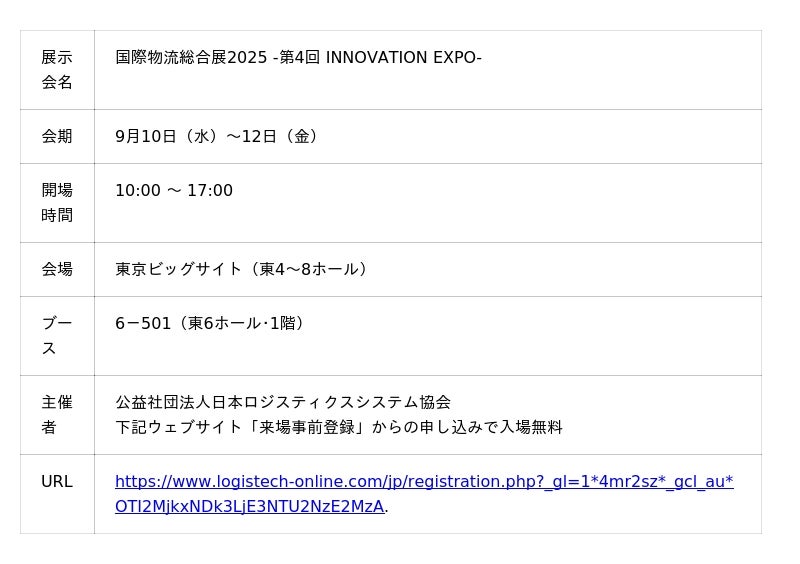The height and width of the screenshot is (564, 800).
Task: Select the URL label cell
Action: point(57,494)
